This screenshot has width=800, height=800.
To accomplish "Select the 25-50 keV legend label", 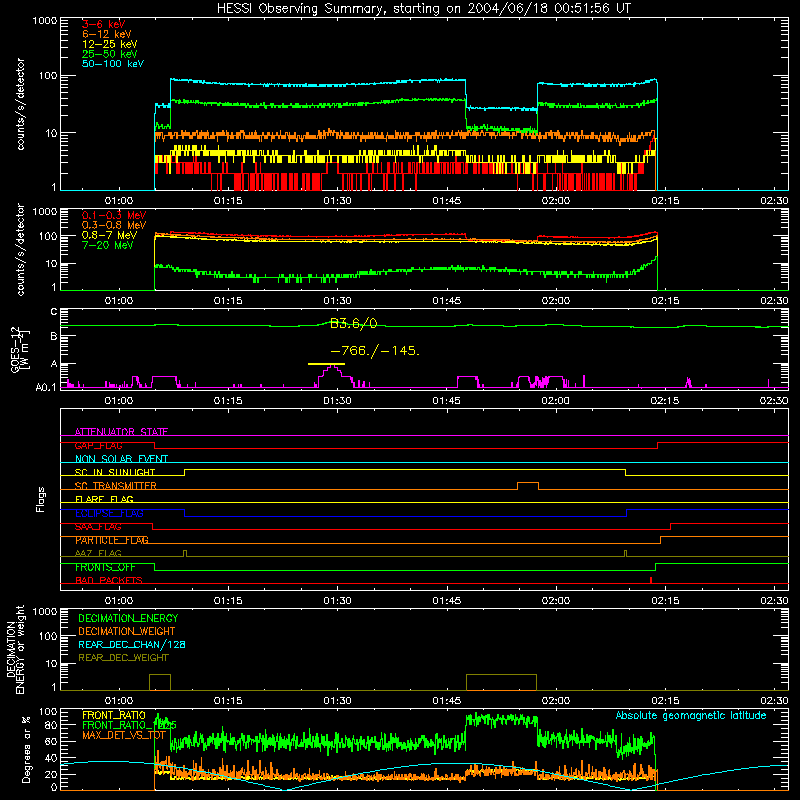I will (x=110, y=54).
